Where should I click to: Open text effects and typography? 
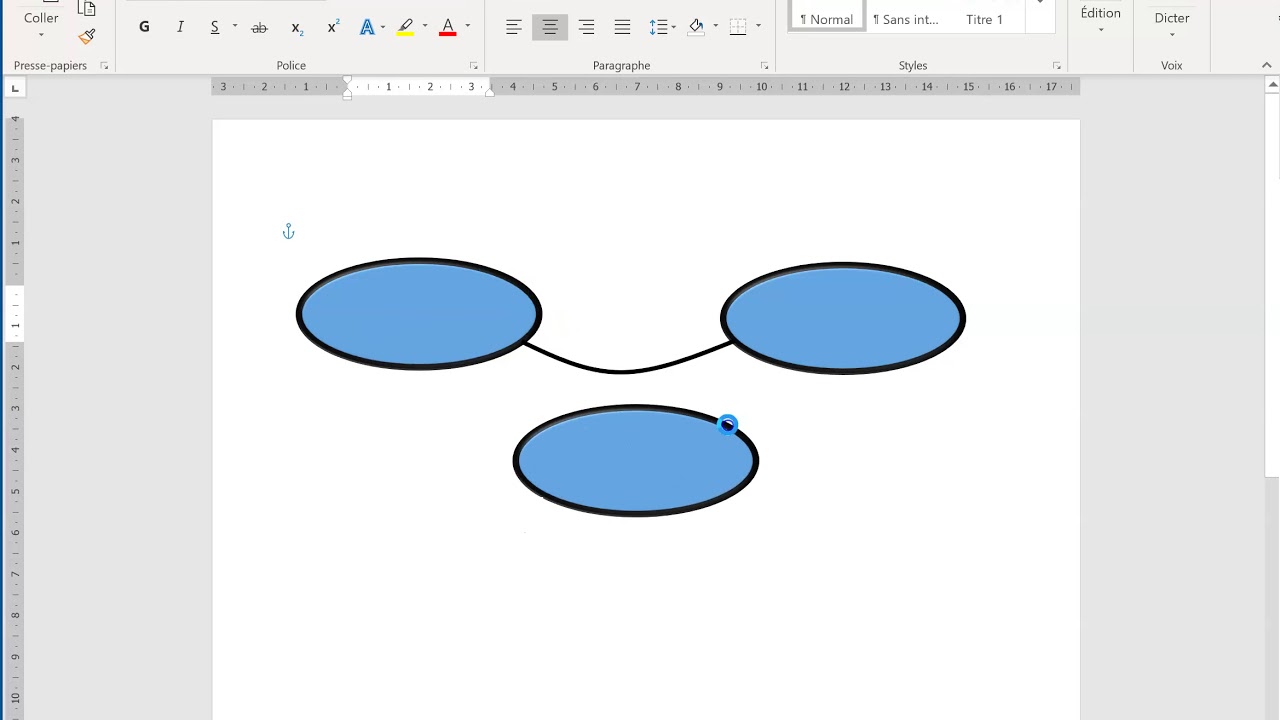point(367,27)
